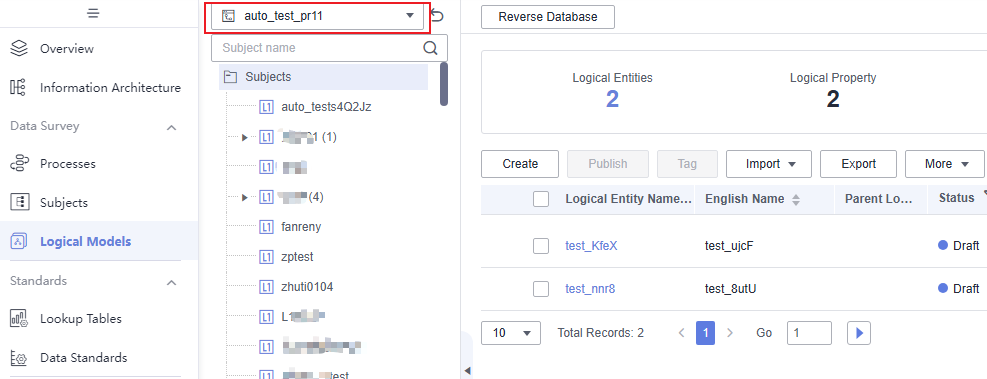Open Overview in the sidebar
Viewport: 987px width, 379px height.
tap(67, 48)
